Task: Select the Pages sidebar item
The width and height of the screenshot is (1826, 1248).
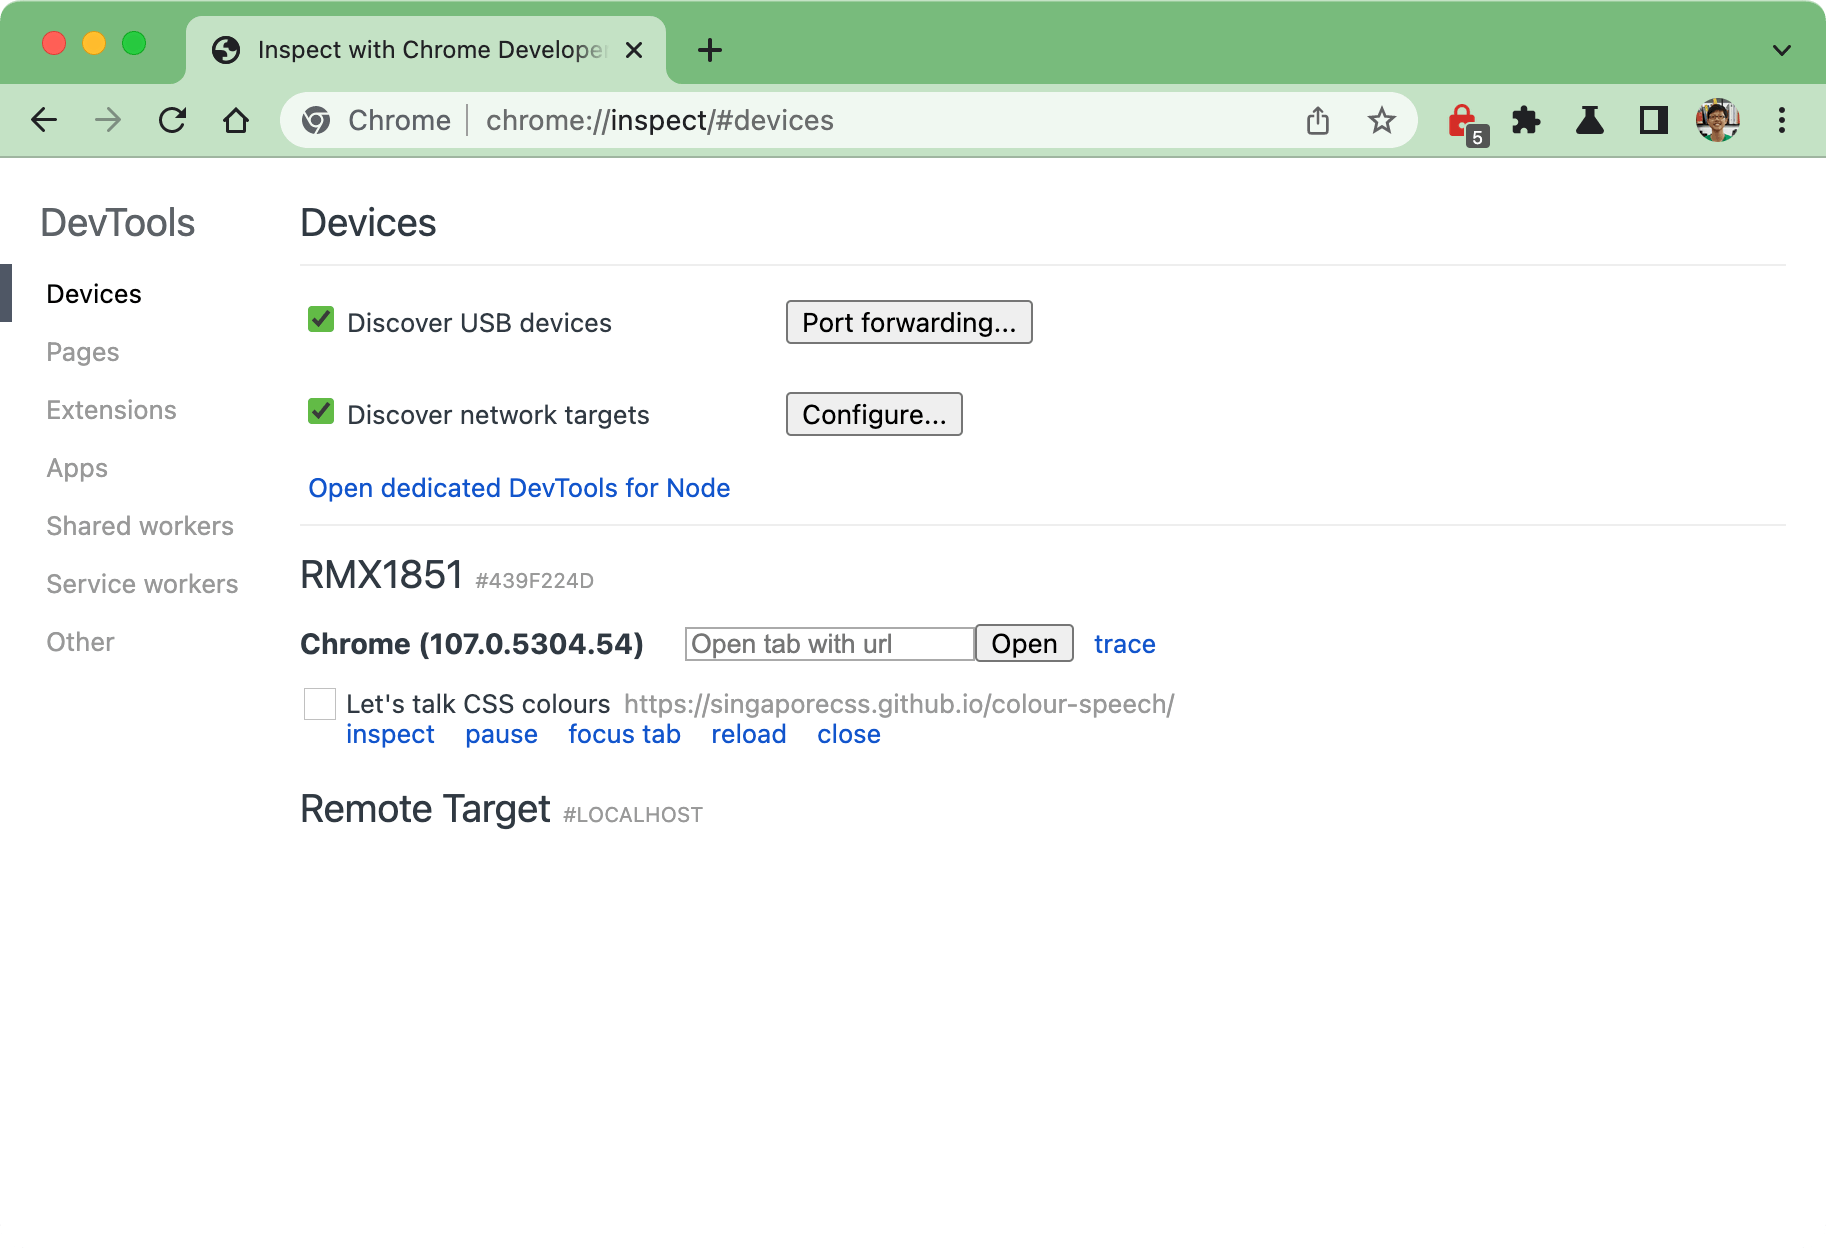Action: (x=82, y=351)
